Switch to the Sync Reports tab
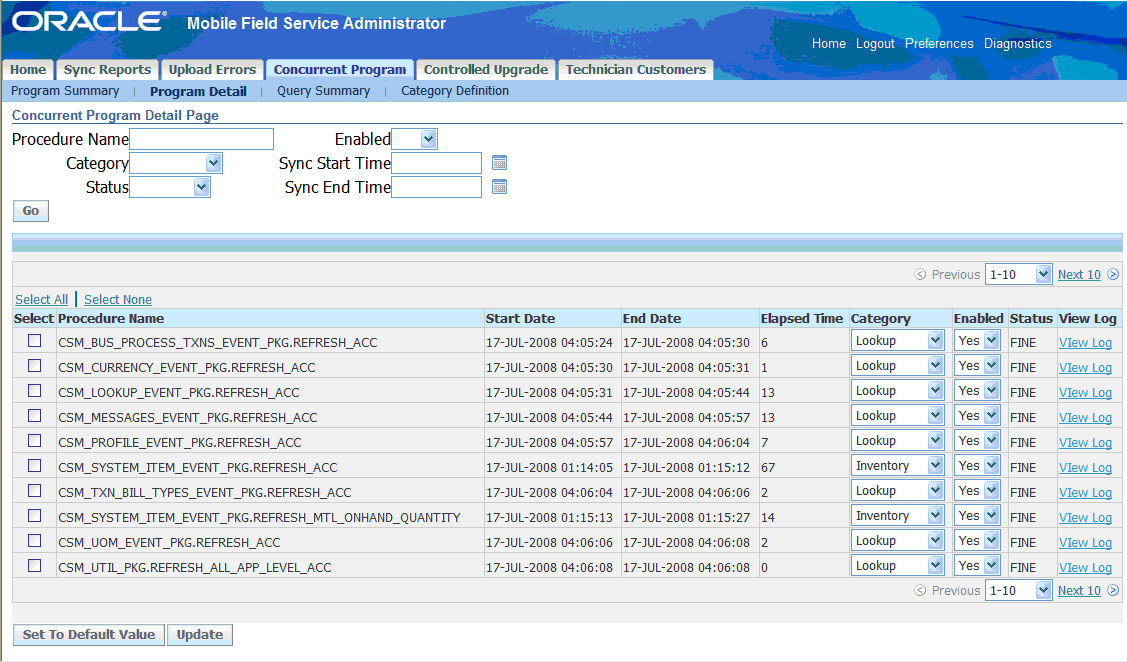 (x=107, y=70)
